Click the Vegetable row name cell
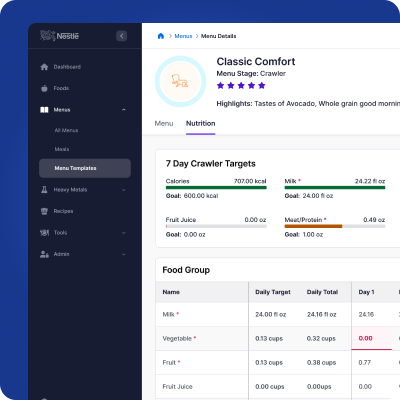This screenshot has height=400, width=400. pos(202,338)
